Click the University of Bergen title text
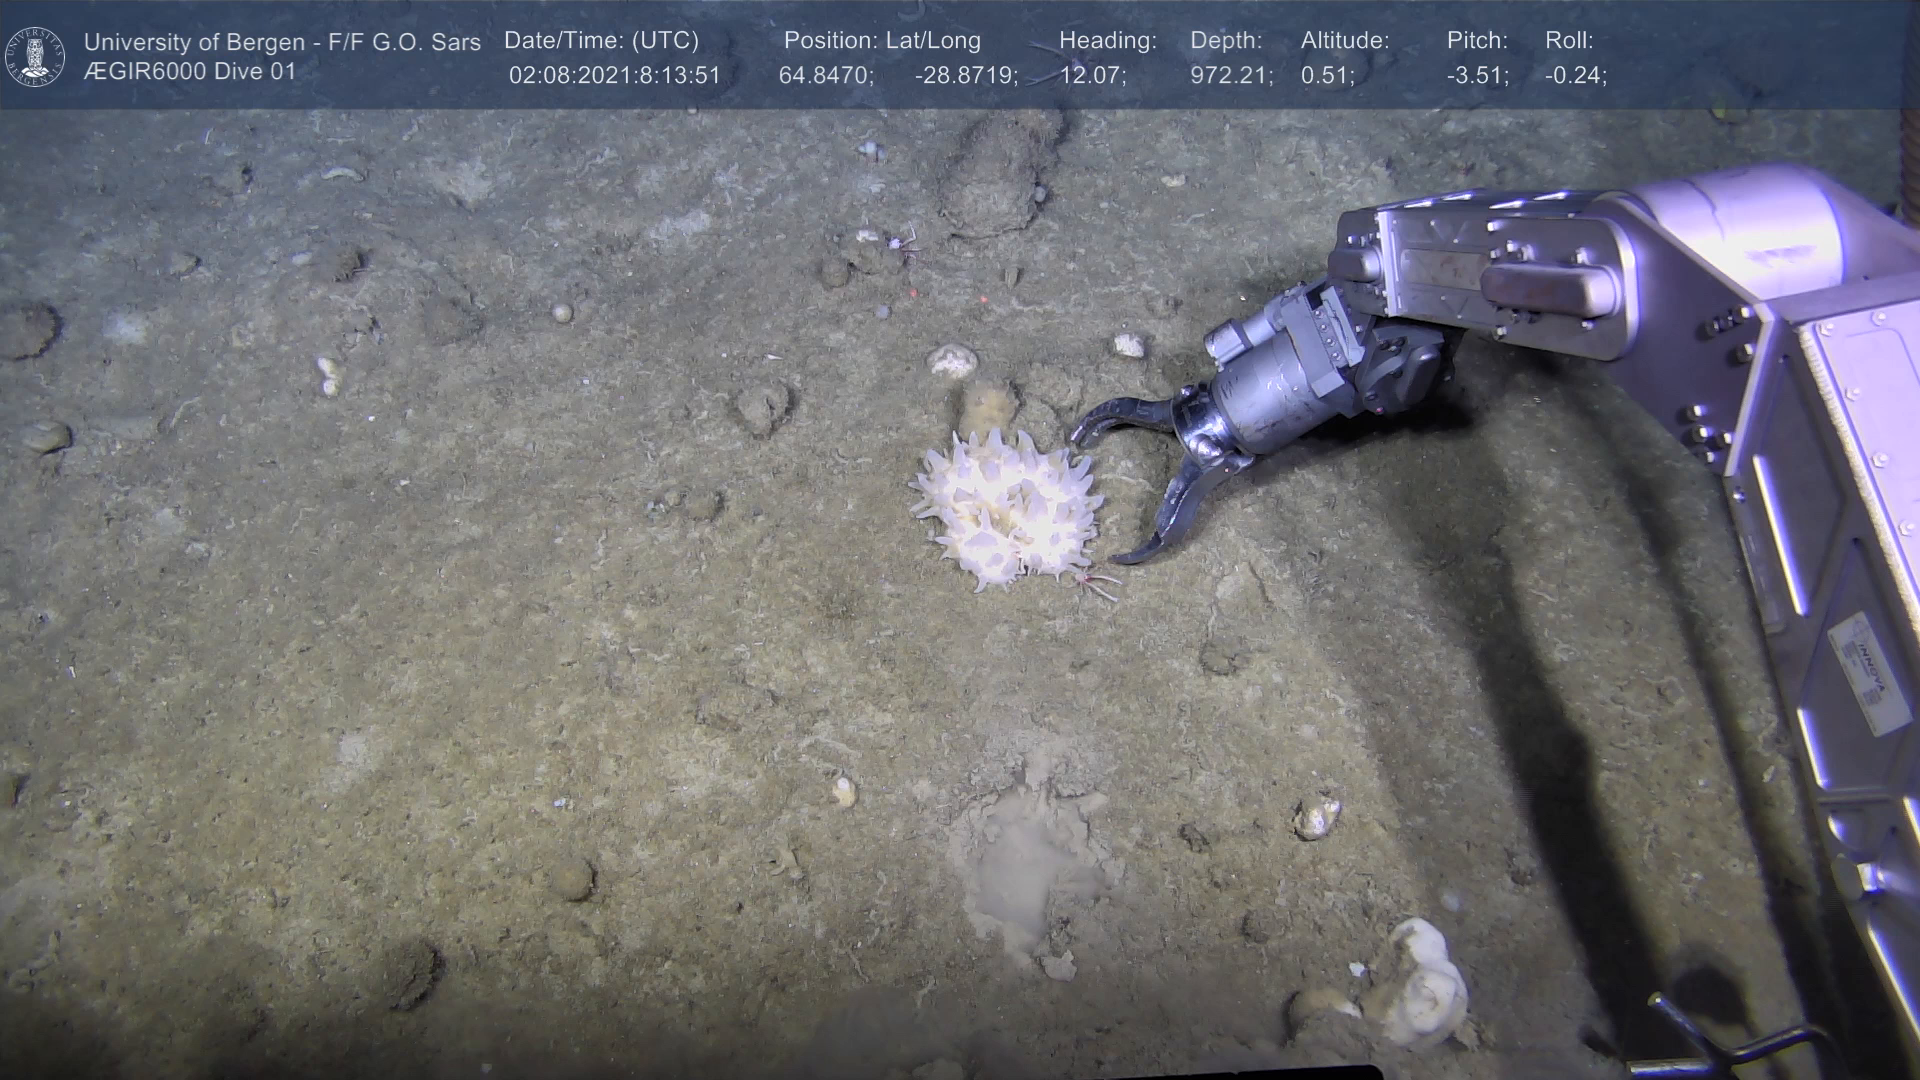Image resolution: width=1920 pixels, height=1080 pixels. (282, 42)
